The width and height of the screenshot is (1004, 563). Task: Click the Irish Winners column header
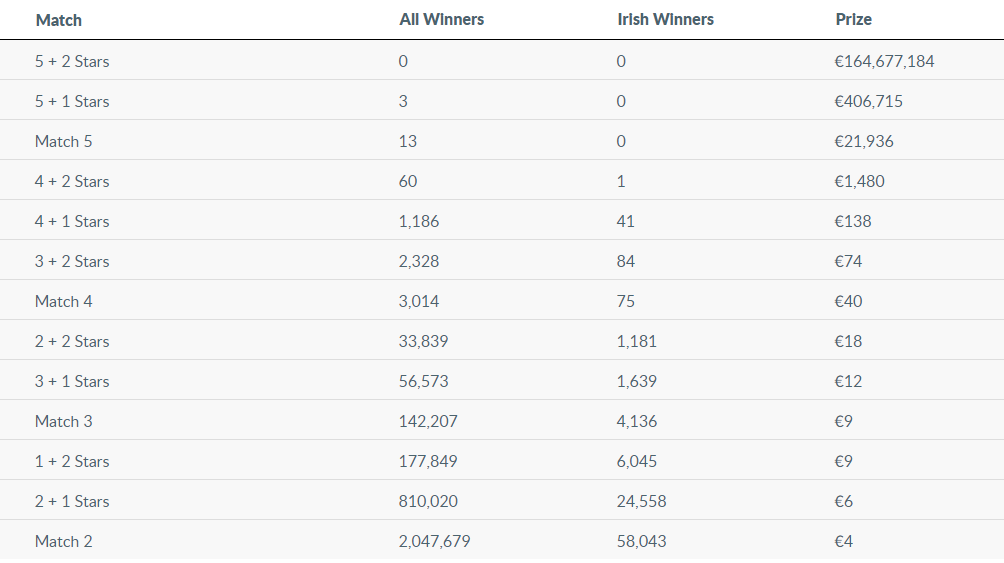[x=665, y=20]
